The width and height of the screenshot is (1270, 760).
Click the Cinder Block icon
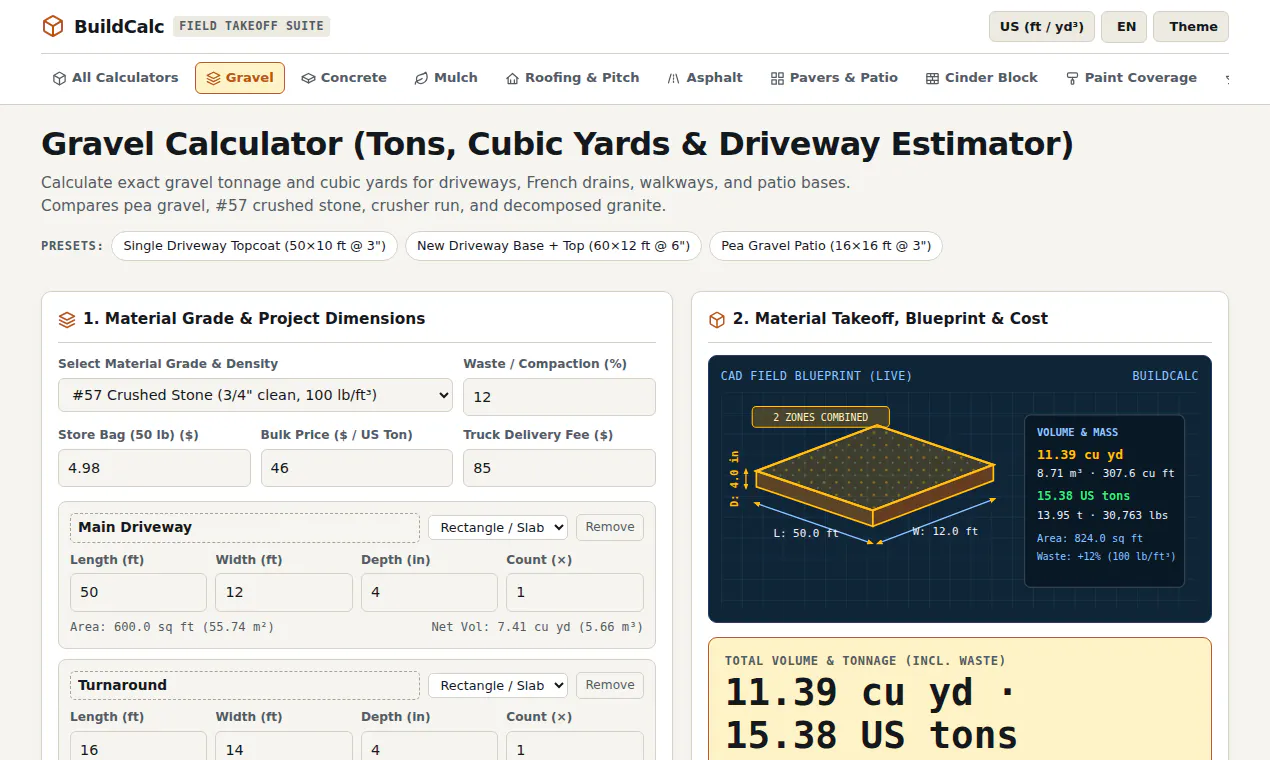point(932,78)
